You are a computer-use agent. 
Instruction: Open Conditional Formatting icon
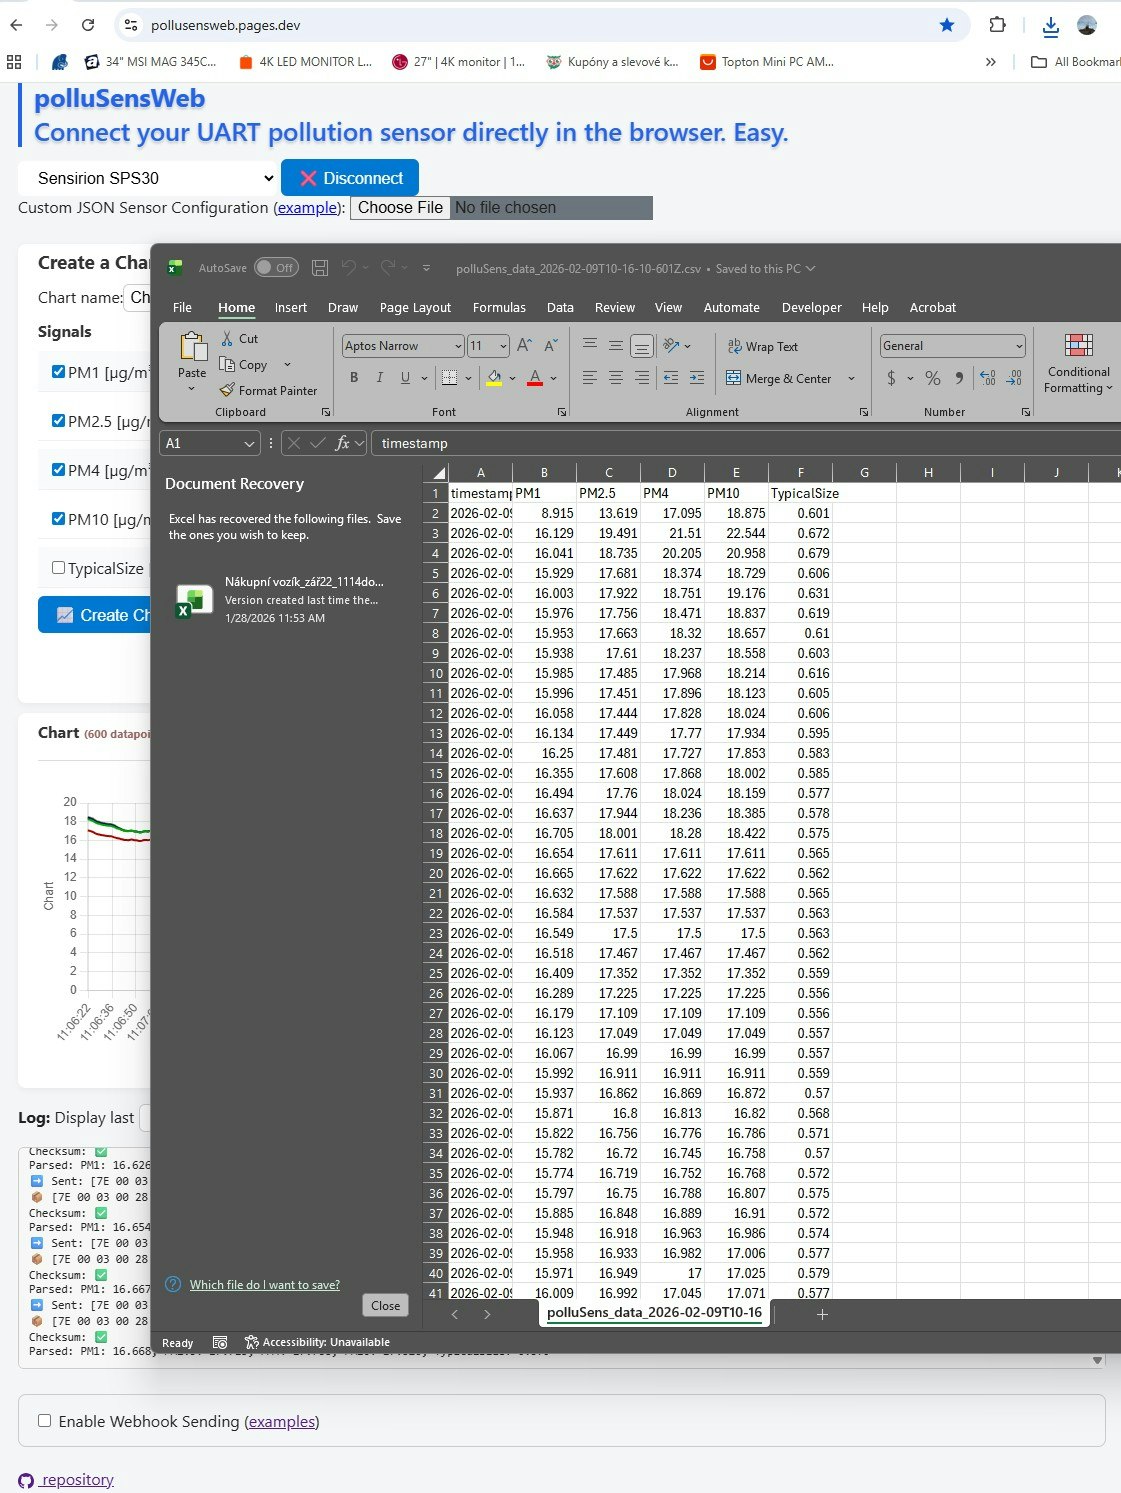[x=1078, y=346]
